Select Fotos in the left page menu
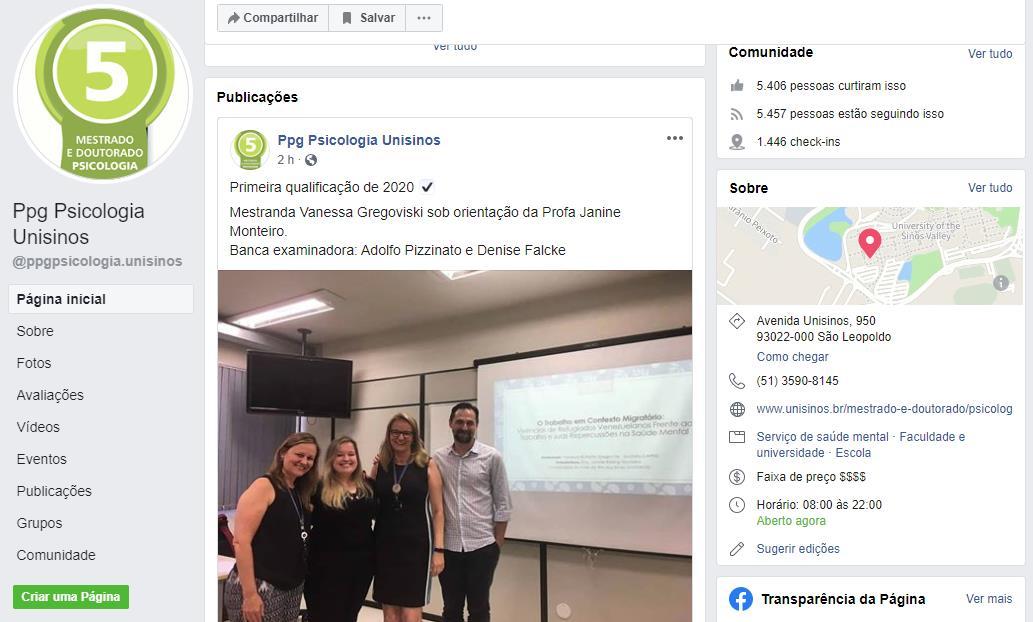The image size is (1033, 622). pos(34,363)
